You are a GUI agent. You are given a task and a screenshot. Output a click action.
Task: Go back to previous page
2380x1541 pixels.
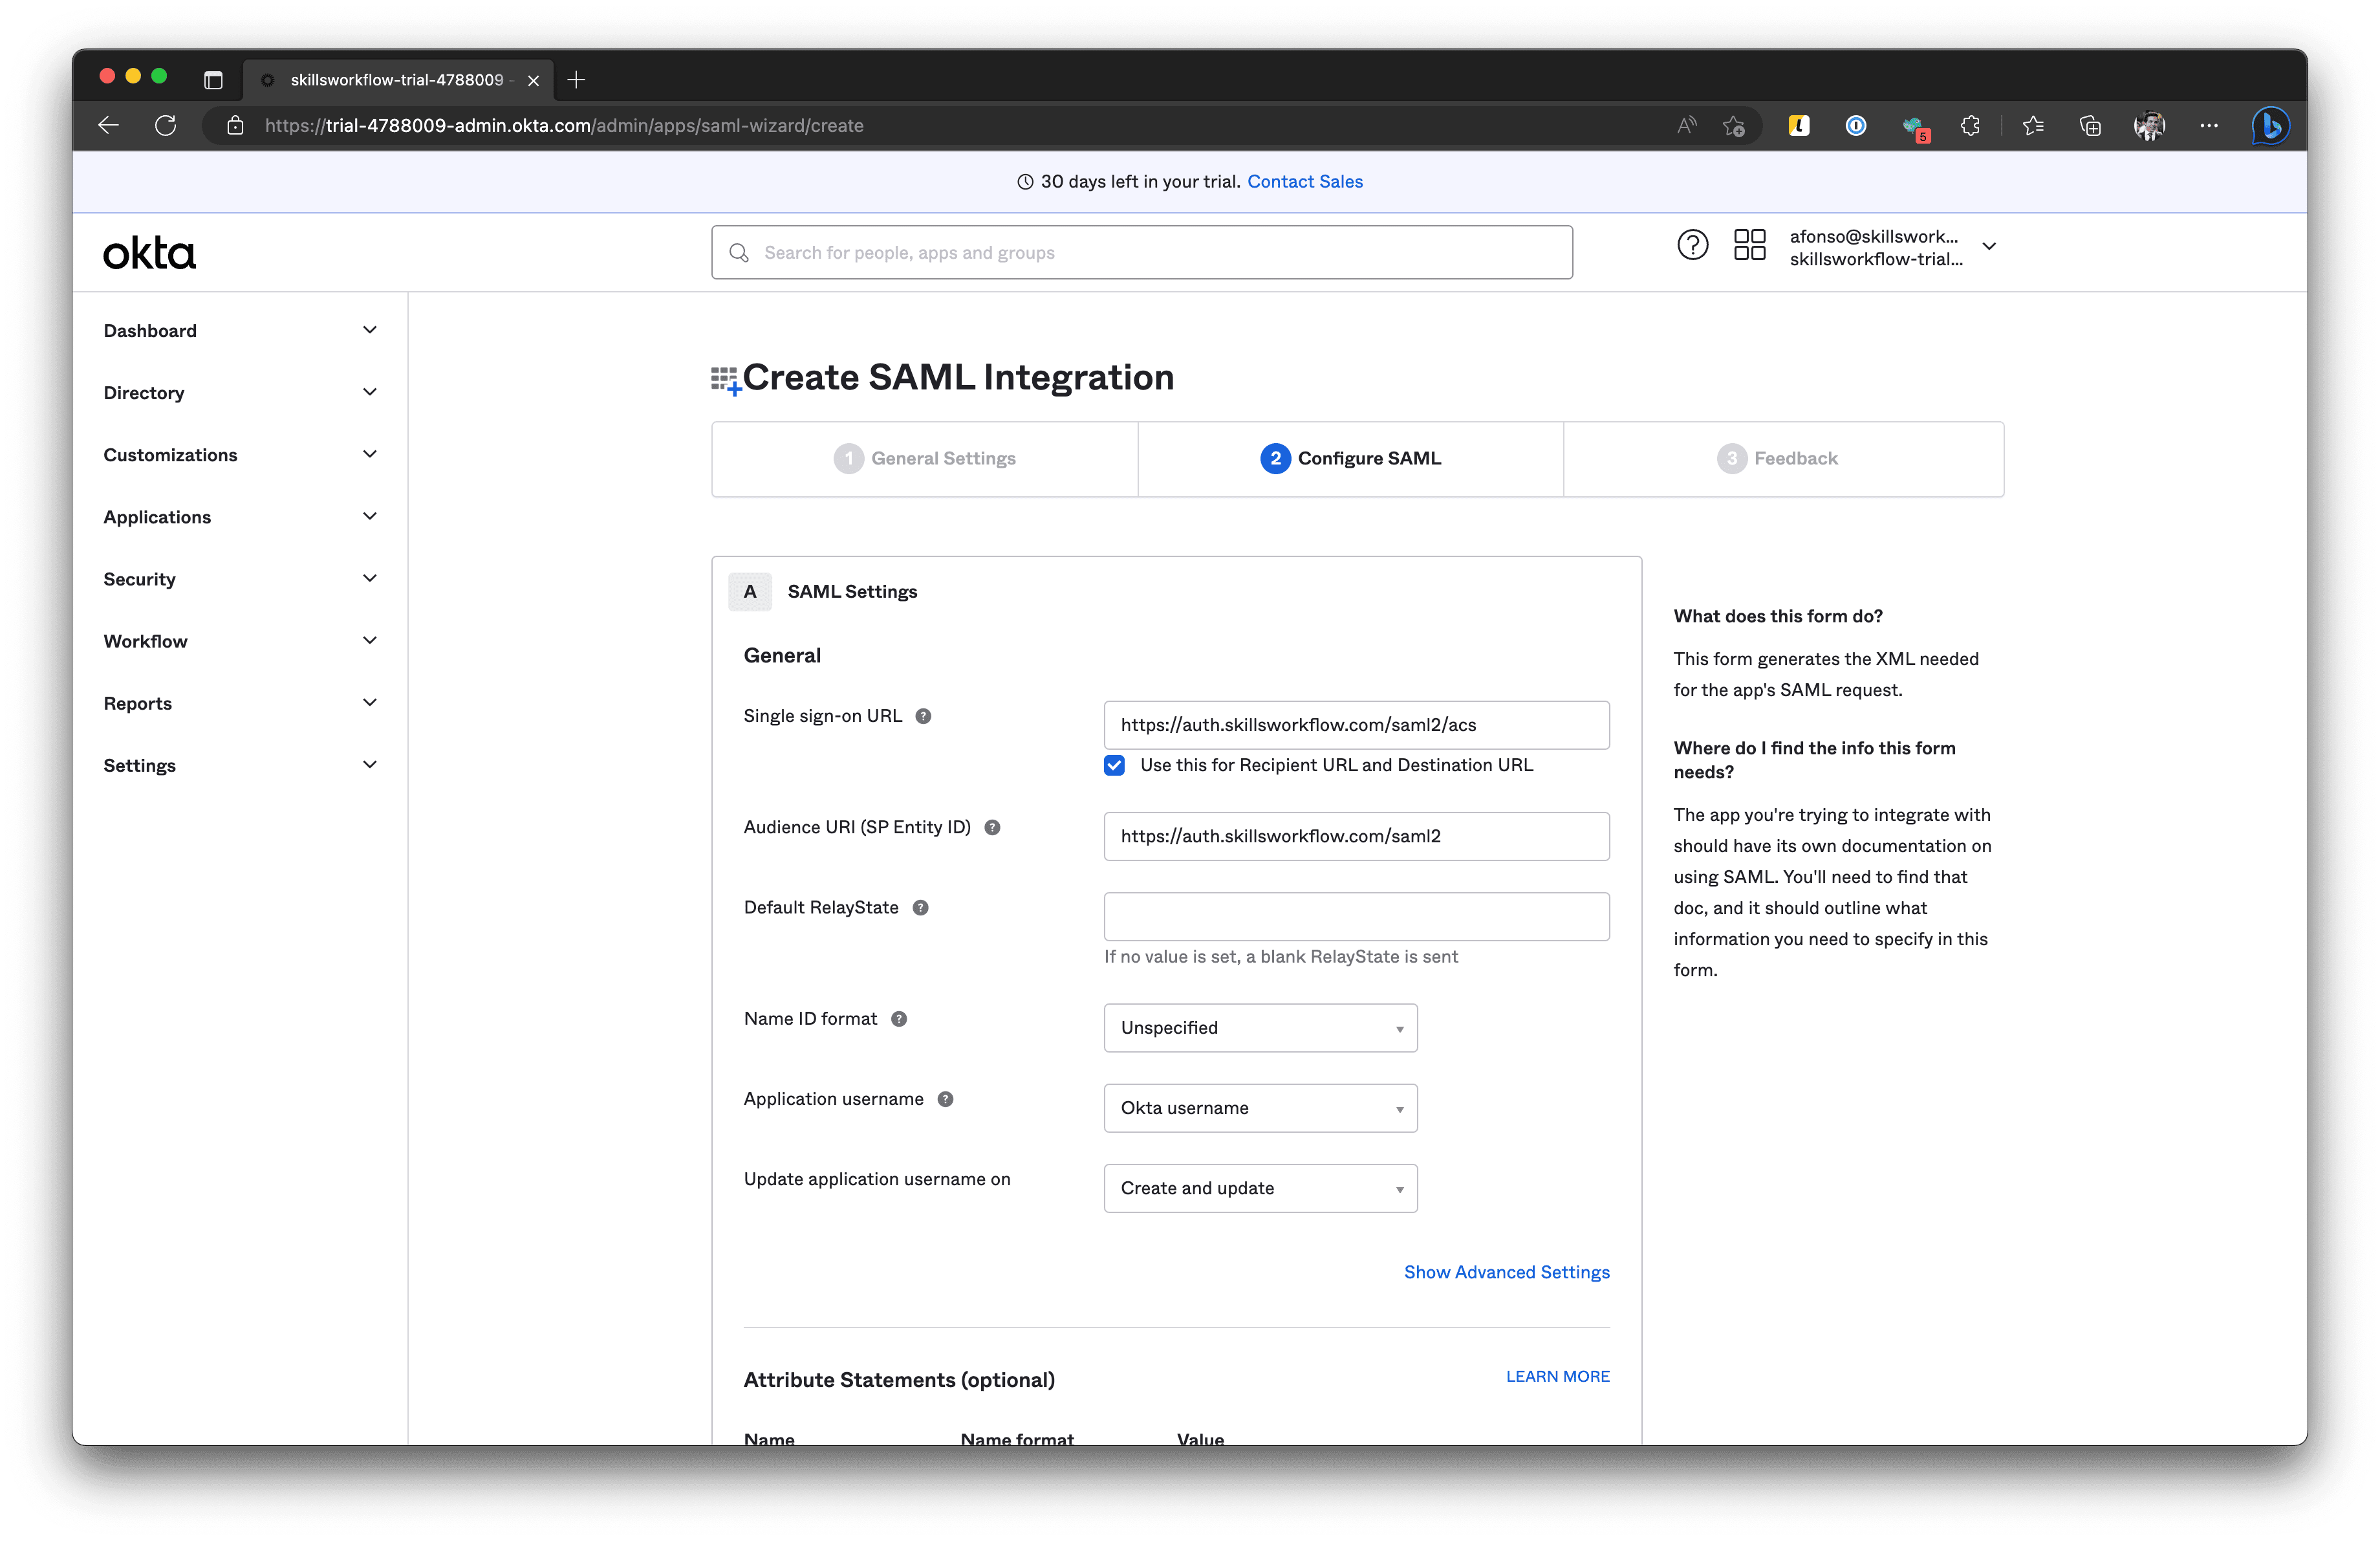pyautogui.click(x=109, y=125)
